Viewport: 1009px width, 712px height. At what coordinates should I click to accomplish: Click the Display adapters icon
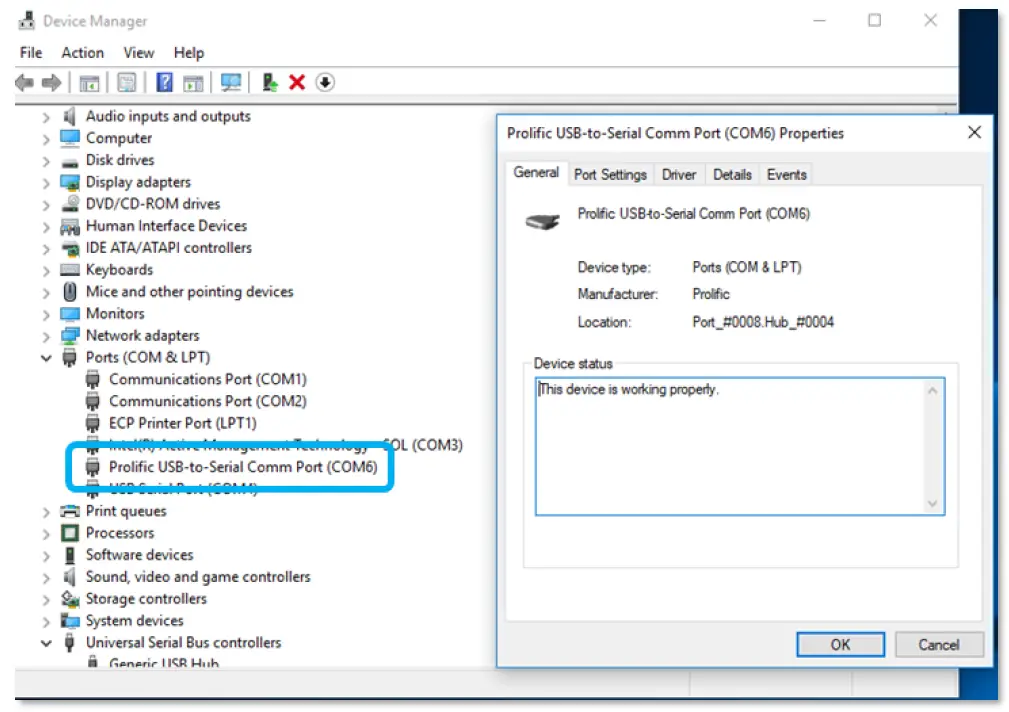(x=69, y=182)
